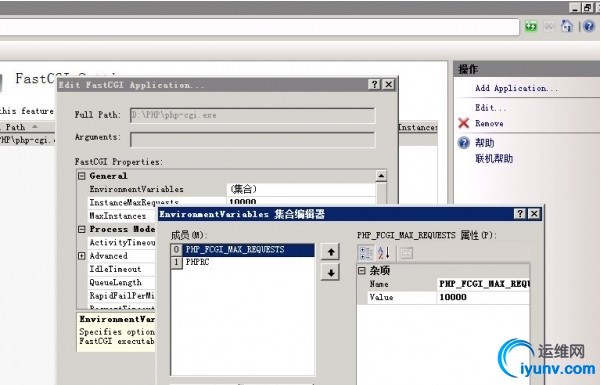Click the help question mark in EnvironmentVariables dialog
Screen dimensions: 601x385
(x=520, y=214)
